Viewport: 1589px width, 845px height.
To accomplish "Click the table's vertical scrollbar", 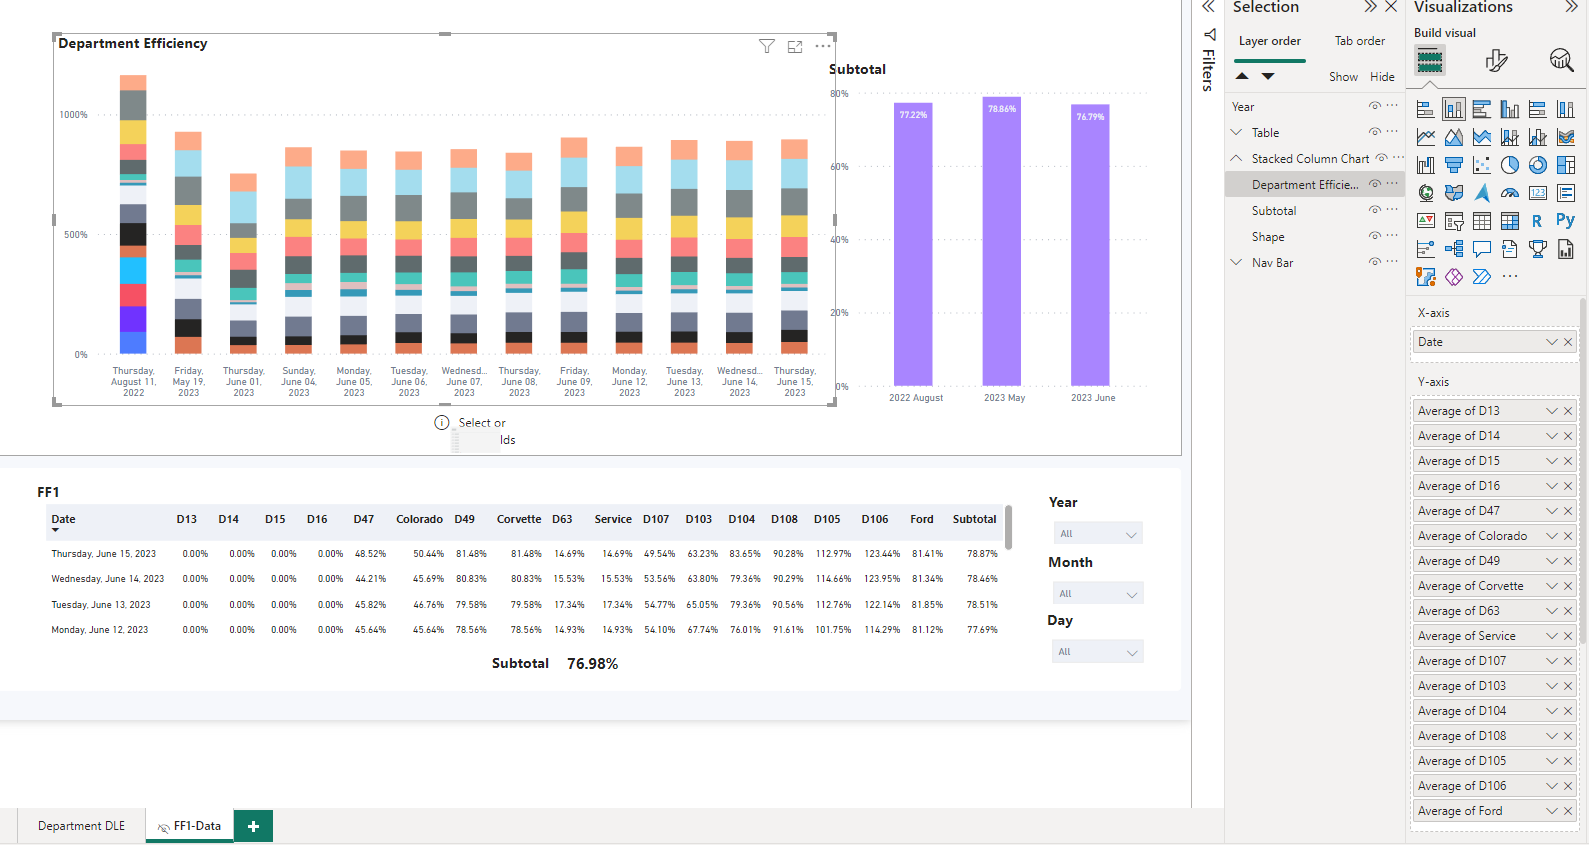I will click(1008, 527).
